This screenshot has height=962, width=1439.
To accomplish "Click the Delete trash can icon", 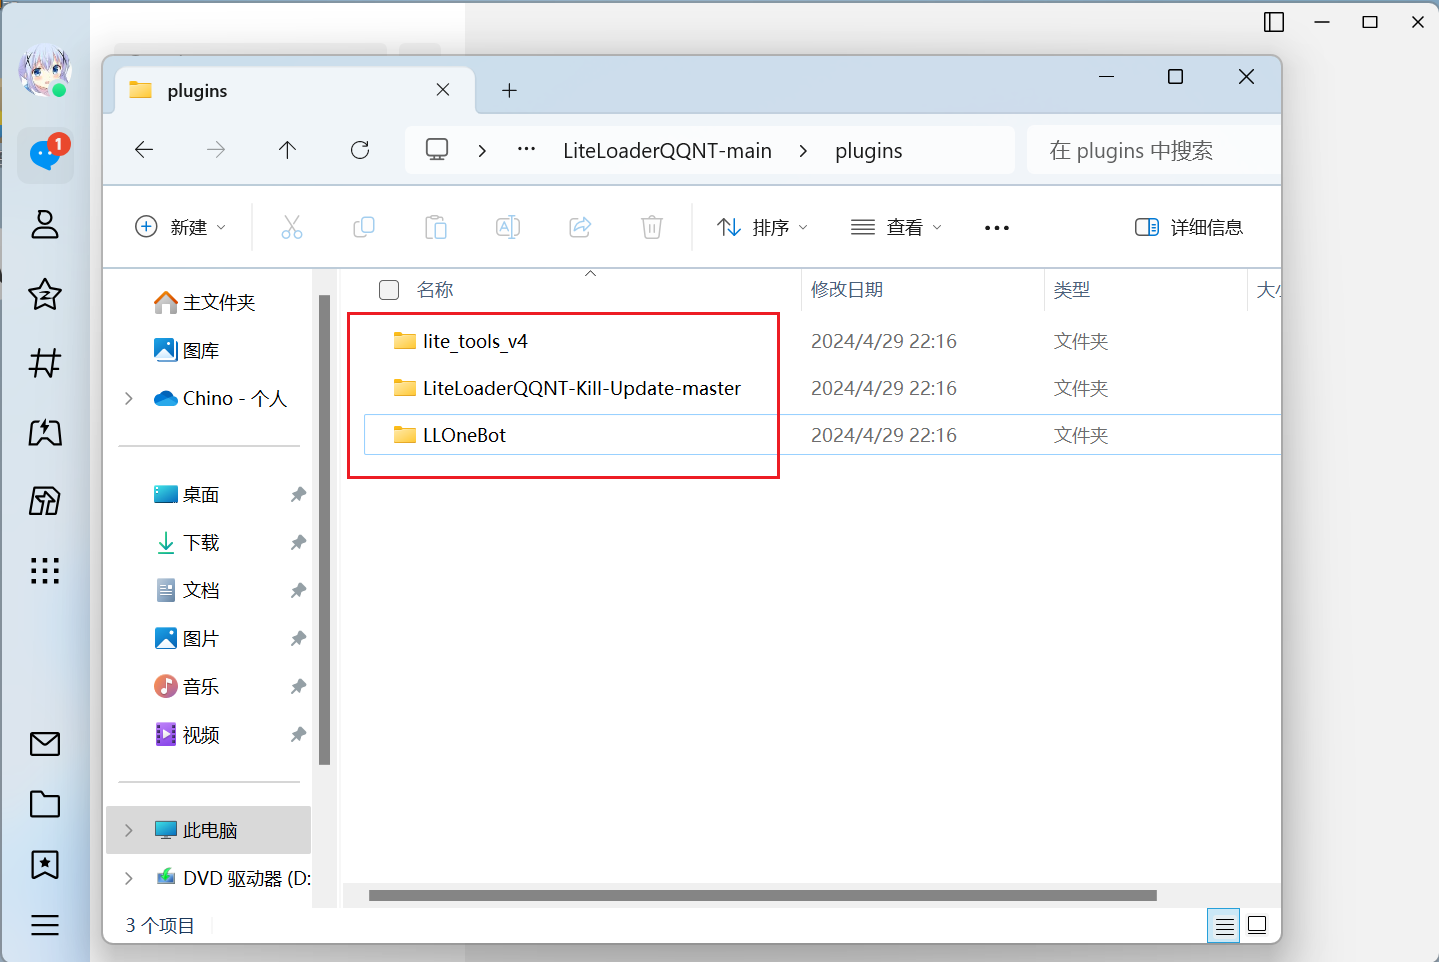I will (x=652, y=228).
